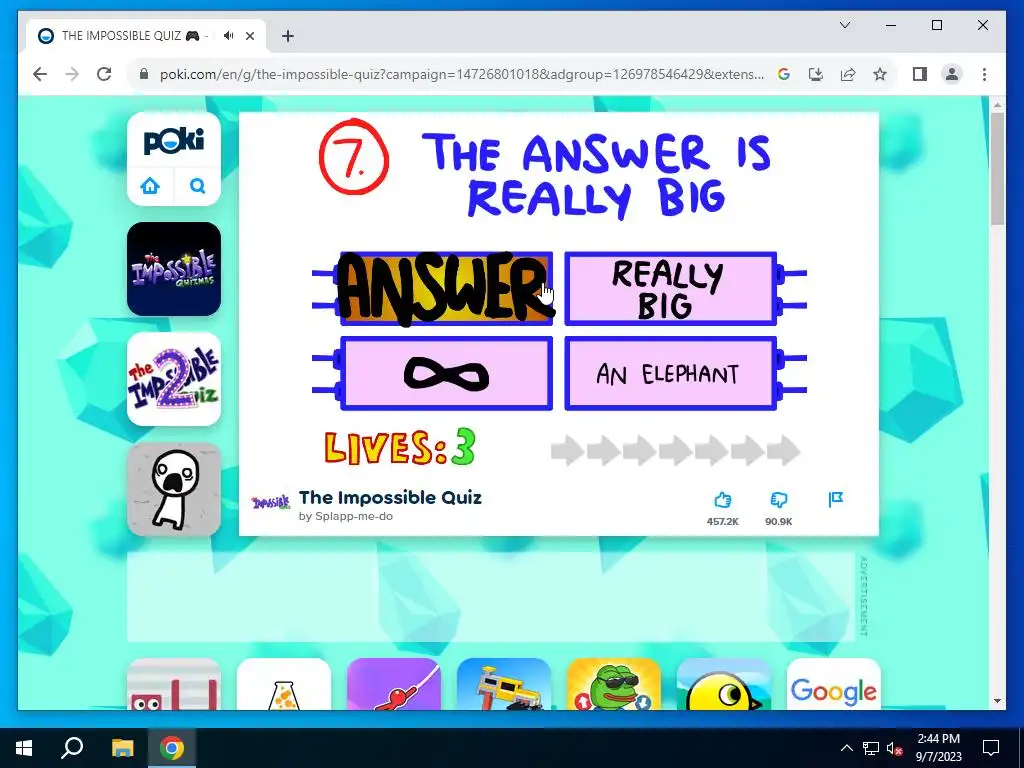Screen dimensions: 1024x768
Task: Open the Chrome profile avatar
Action: tap(952, 74)
